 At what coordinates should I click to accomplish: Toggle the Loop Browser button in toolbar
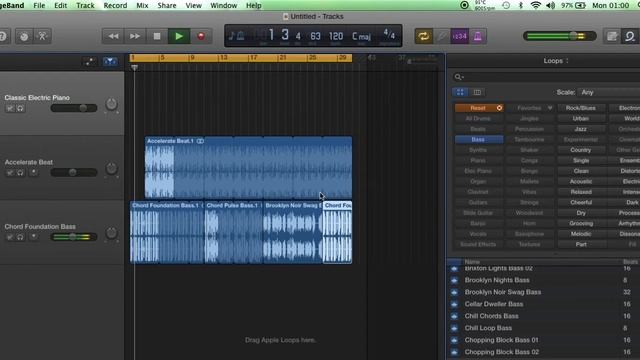[x=630, y=36]
